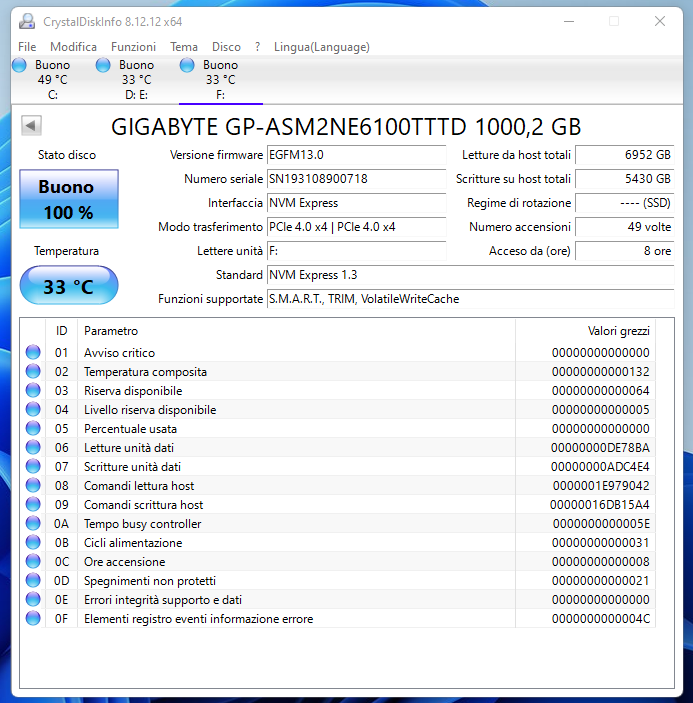Select the Temperatura composita parameter name

click(x=146, y=372)
